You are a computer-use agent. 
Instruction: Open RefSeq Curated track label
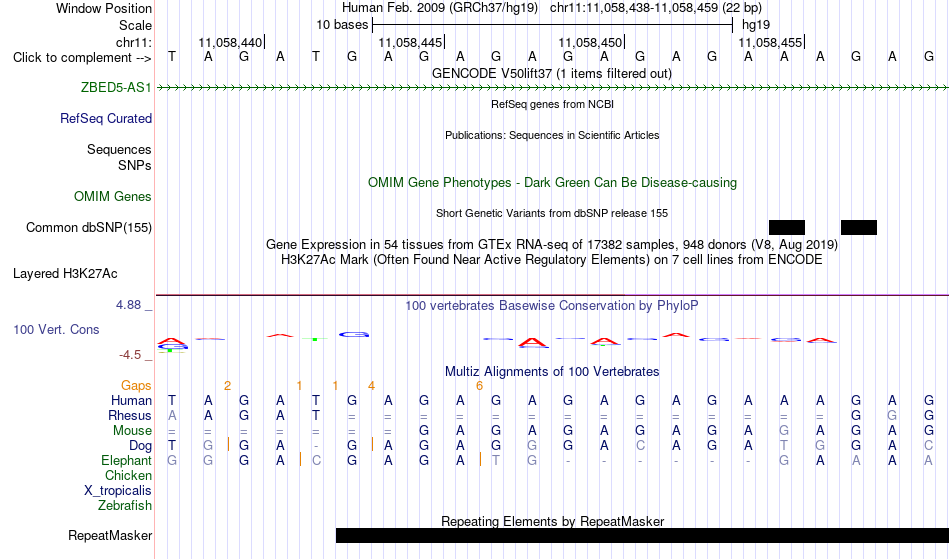(x=106, y=119)
